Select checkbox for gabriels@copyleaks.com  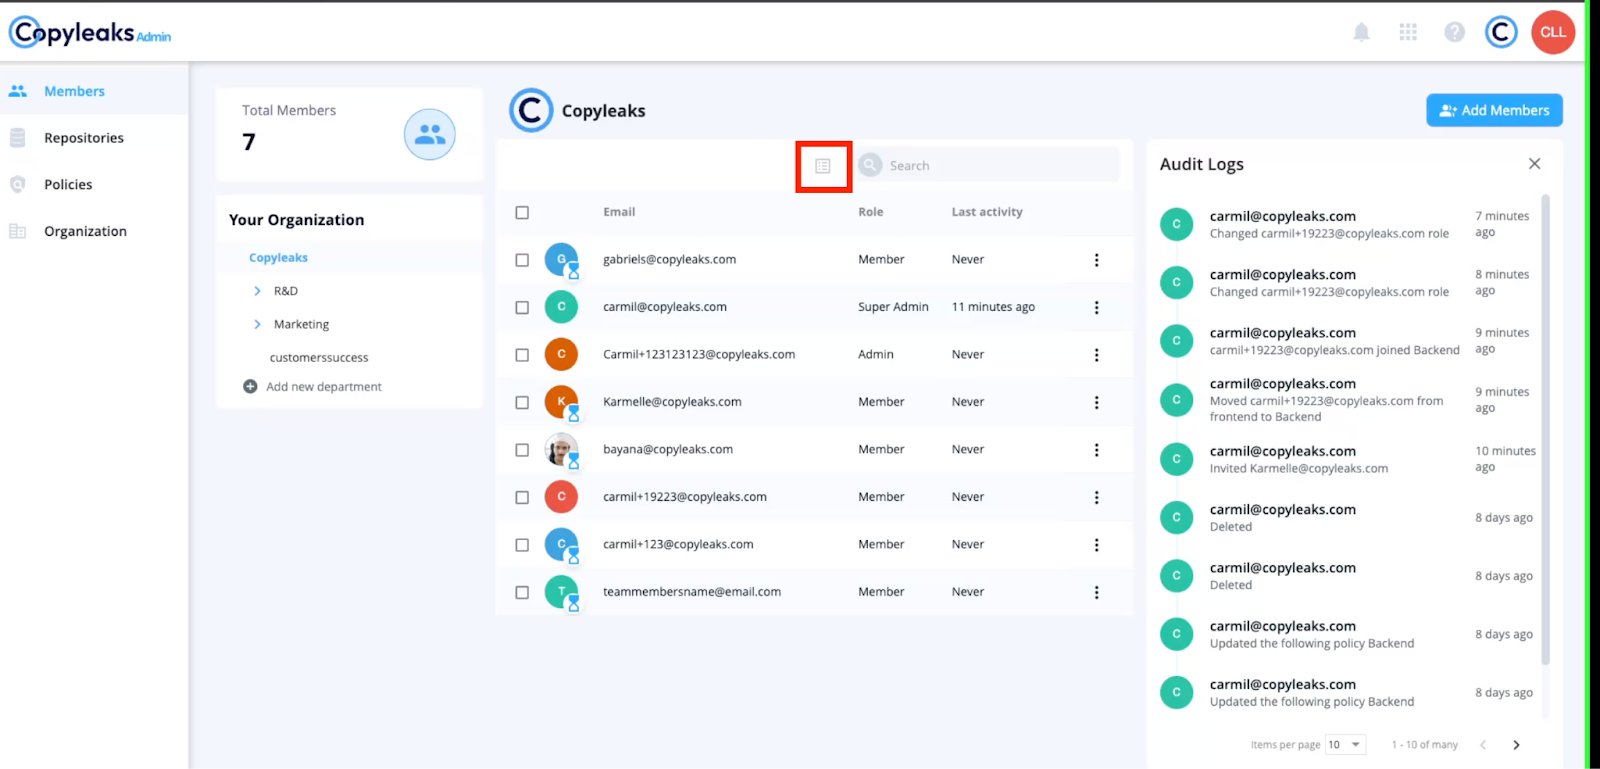tap(522, 260)
